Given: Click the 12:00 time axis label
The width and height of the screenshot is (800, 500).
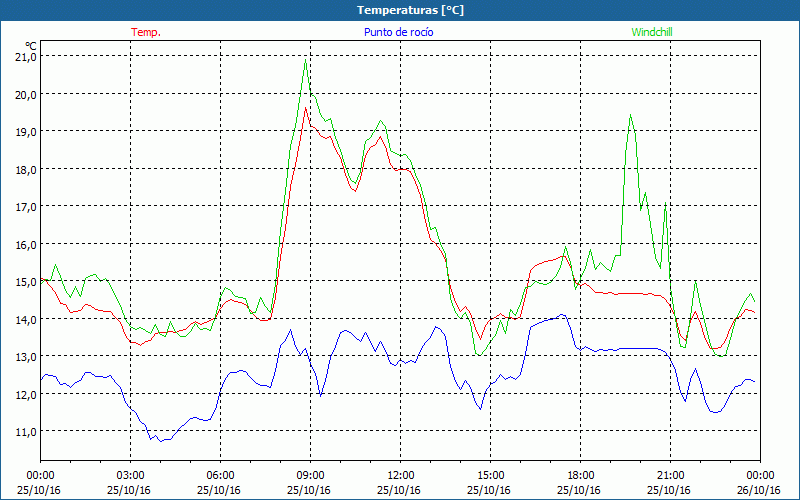Looking at the screenshot, I should (x=401, y=475).
